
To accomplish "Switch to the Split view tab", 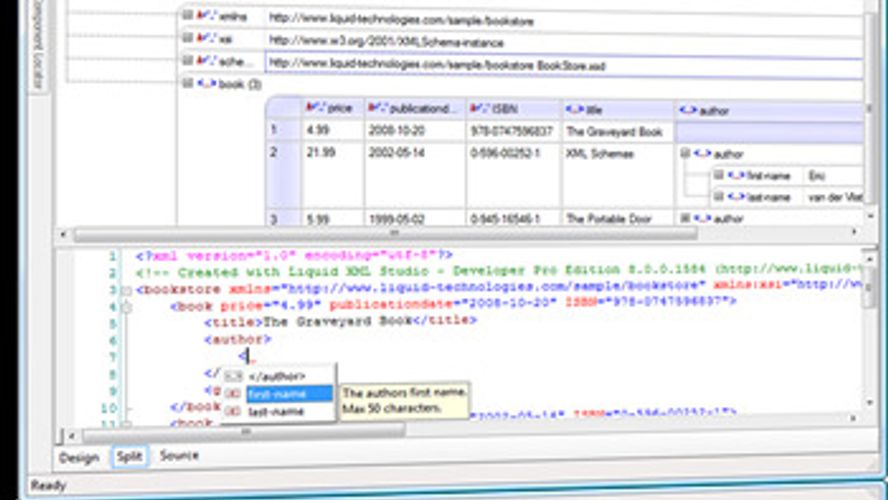I will coord(129,456).
